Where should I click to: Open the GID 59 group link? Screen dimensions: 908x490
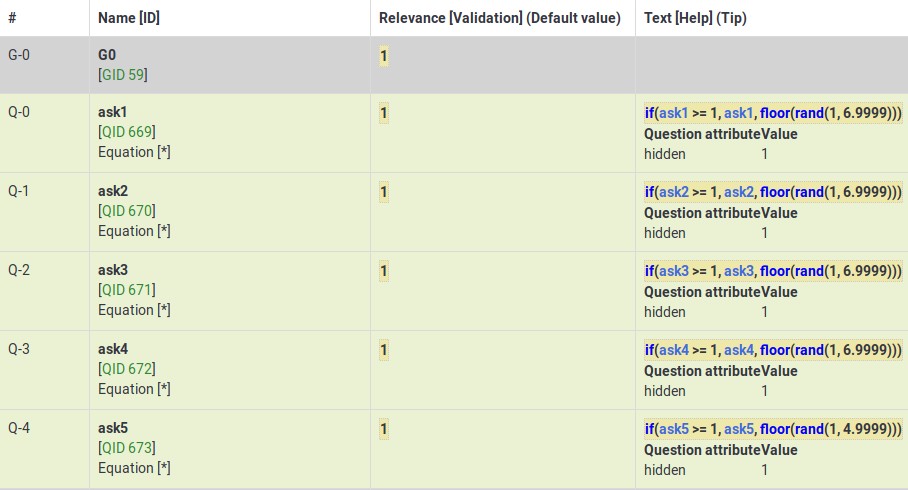(x=125, y=75)
